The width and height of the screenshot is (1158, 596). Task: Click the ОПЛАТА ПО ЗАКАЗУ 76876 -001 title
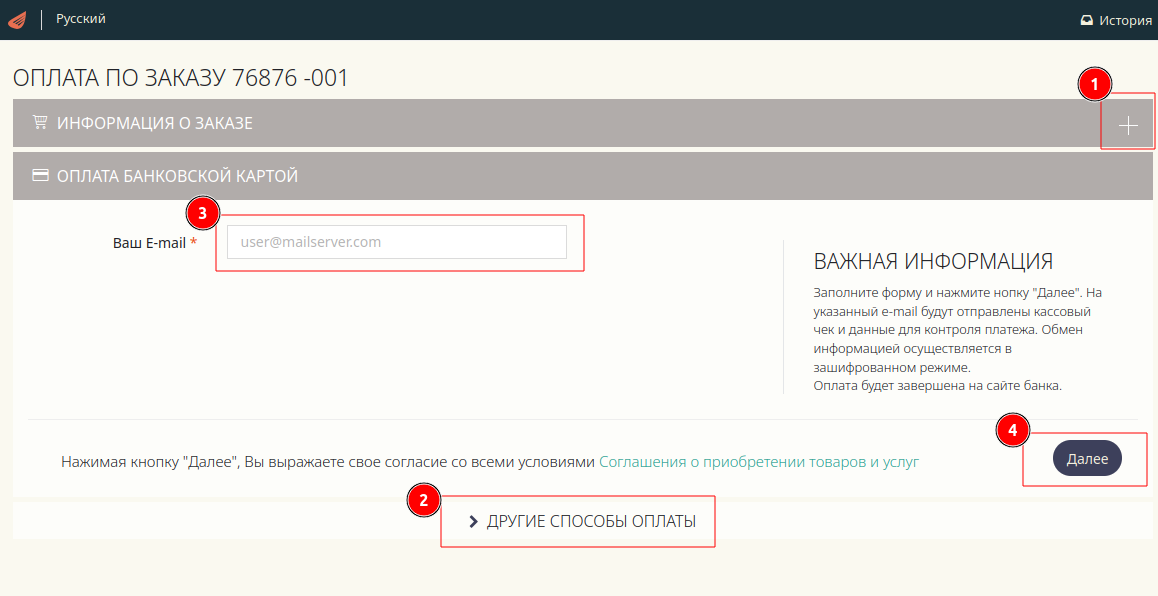pyautogui.click(x=181, y=78)
